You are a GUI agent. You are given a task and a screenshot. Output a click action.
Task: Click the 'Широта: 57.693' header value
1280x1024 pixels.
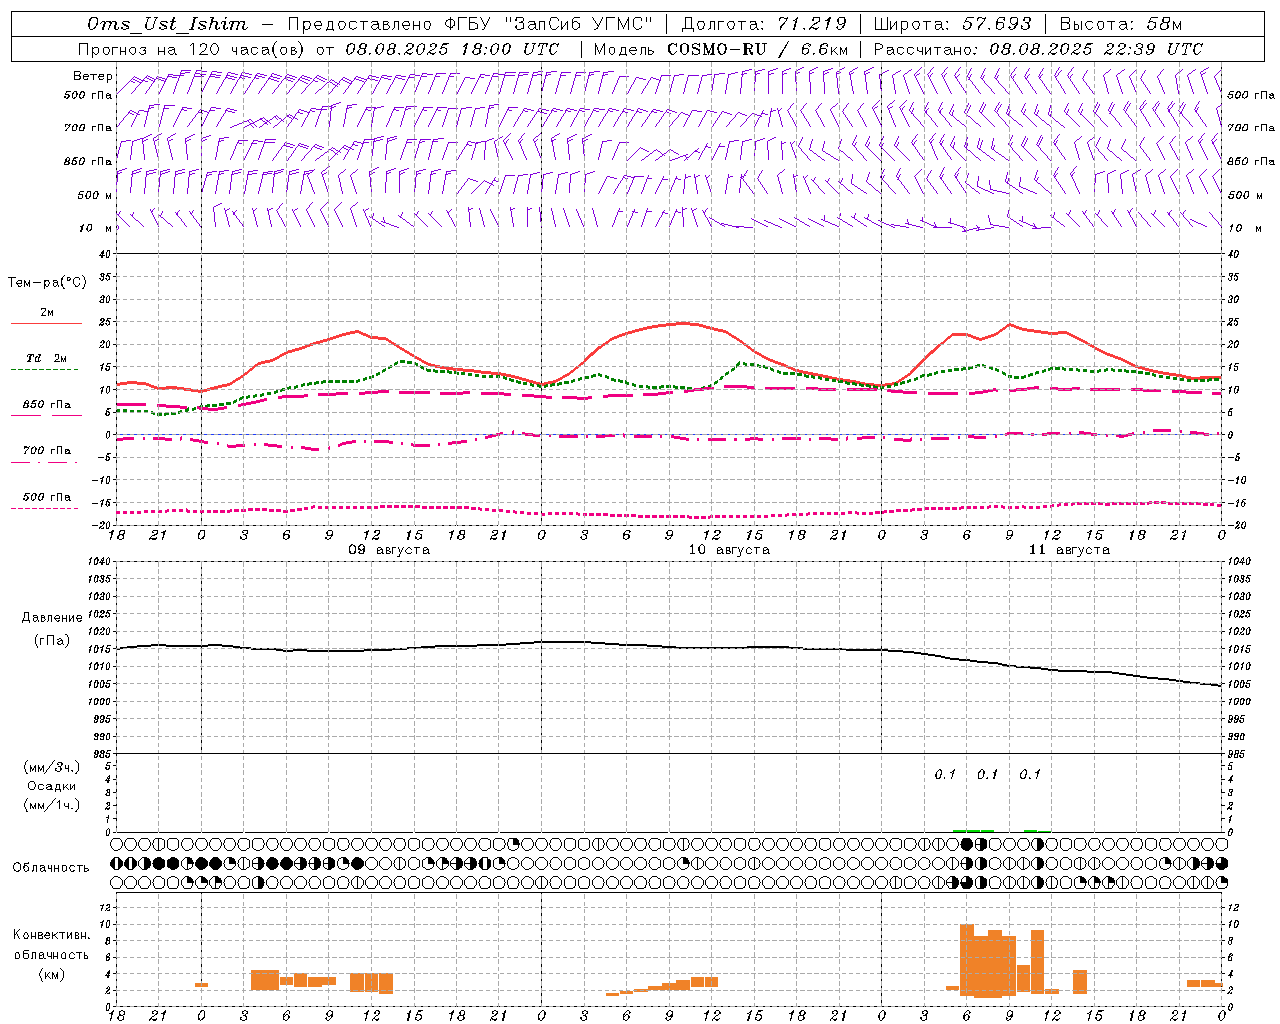tap(952, 24)
